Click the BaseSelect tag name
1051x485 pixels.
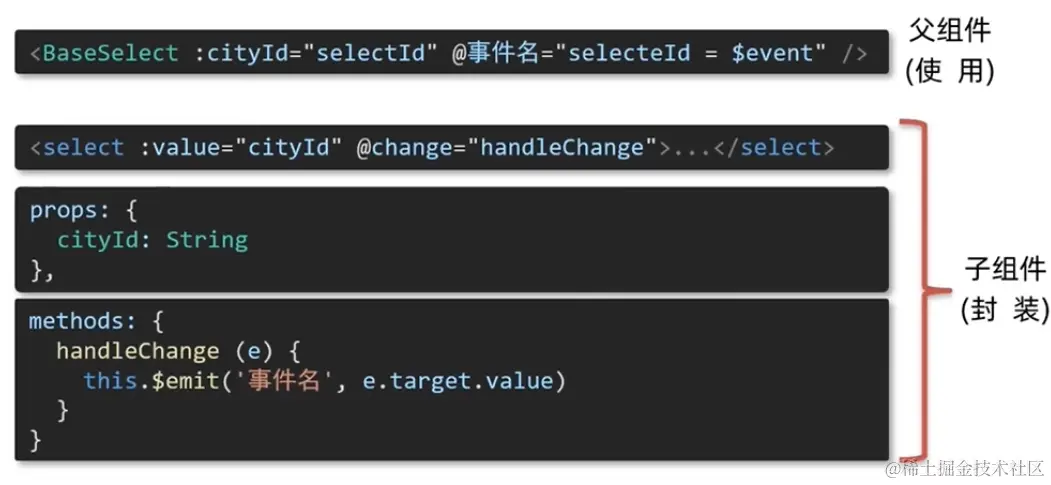111,52
